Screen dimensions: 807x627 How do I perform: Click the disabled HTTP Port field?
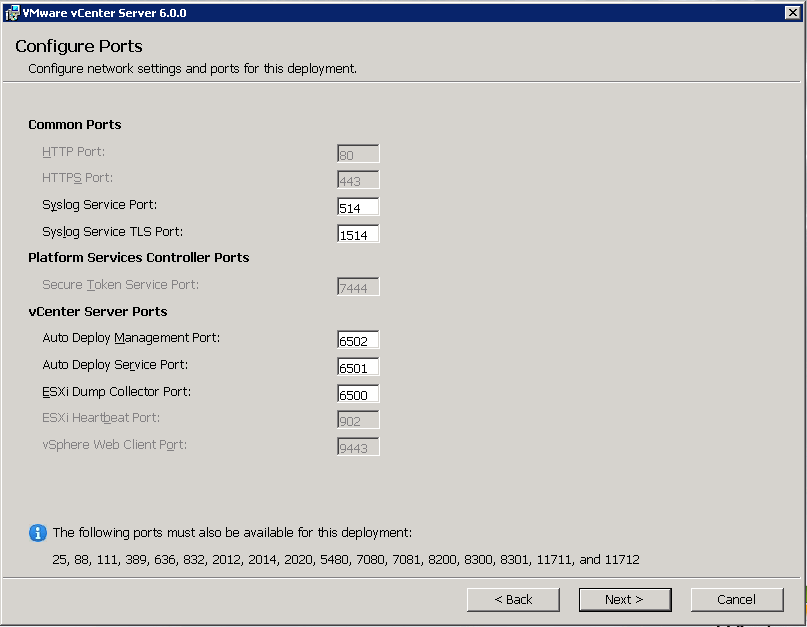358,154
